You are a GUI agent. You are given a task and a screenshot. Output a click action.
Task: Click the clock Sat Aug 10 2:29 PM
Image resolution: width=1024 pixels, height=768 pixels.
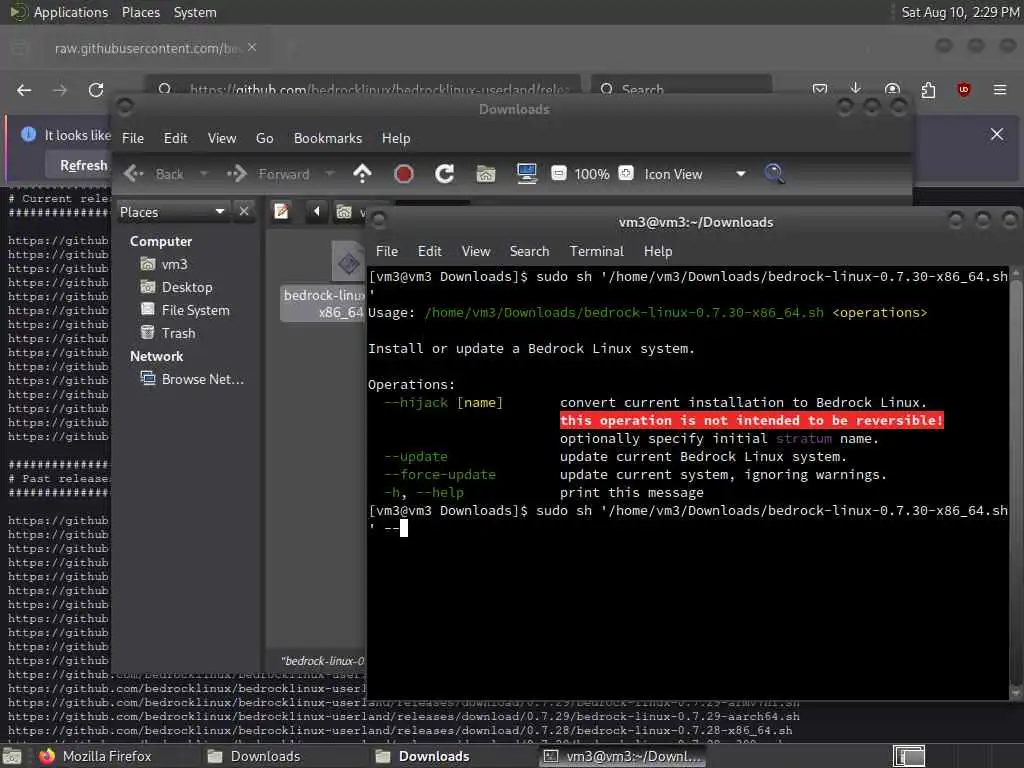(960, 12)
